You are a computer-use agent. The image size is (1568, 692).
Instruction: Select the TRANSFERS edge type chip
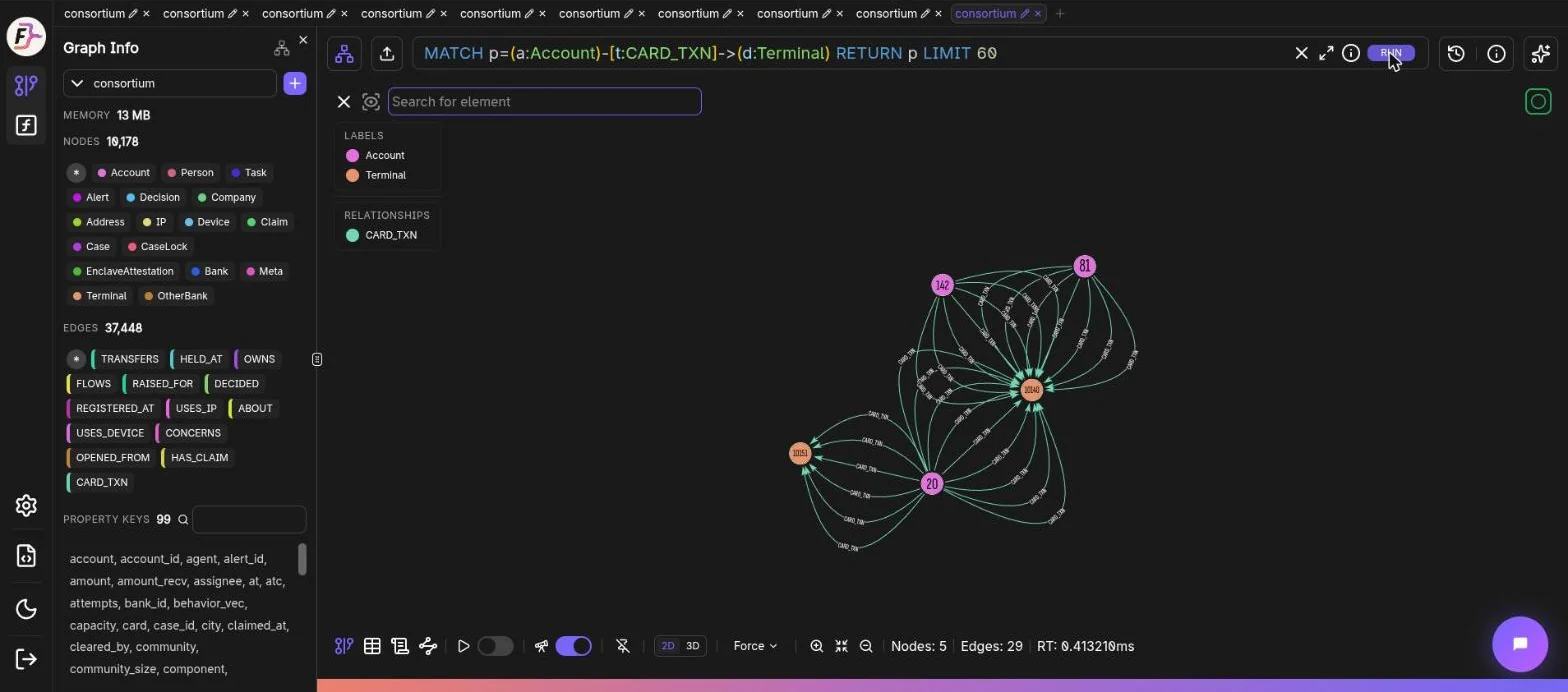[x=127, y=359]
